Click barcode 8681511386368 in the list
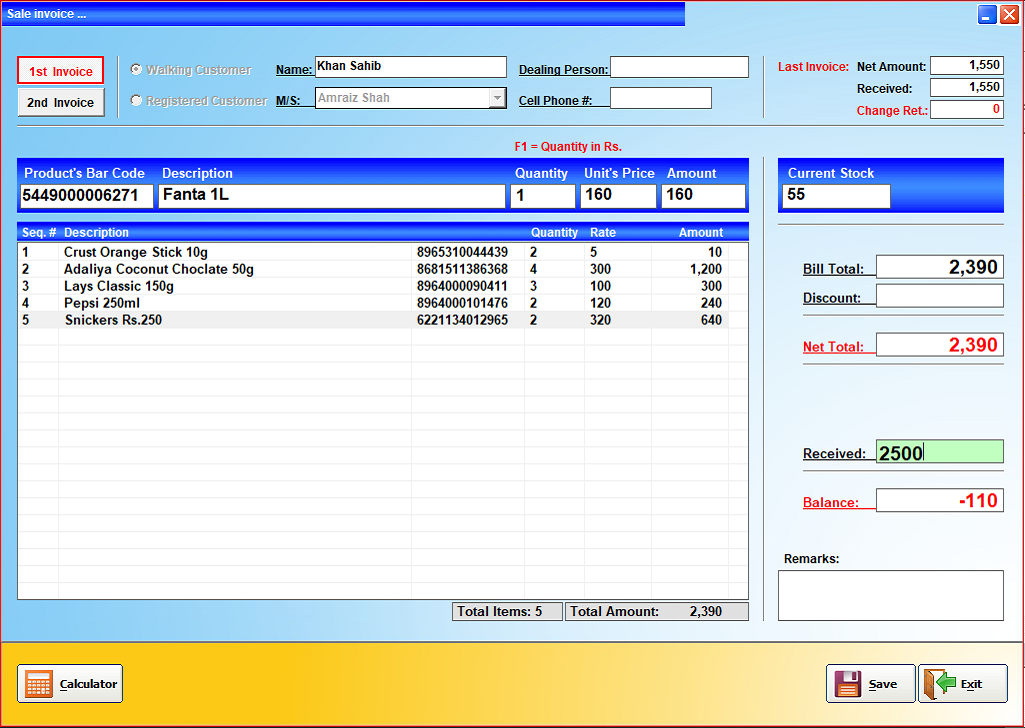 [462, 269]
